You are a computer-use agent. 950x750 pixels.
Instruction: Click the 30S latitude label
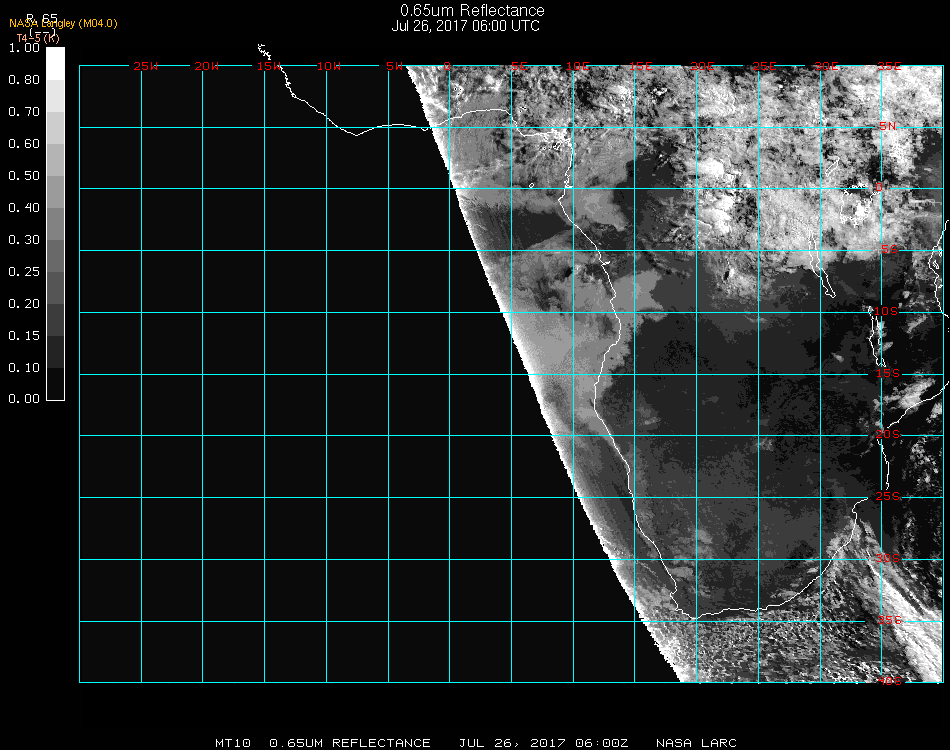tap(888, 558)
